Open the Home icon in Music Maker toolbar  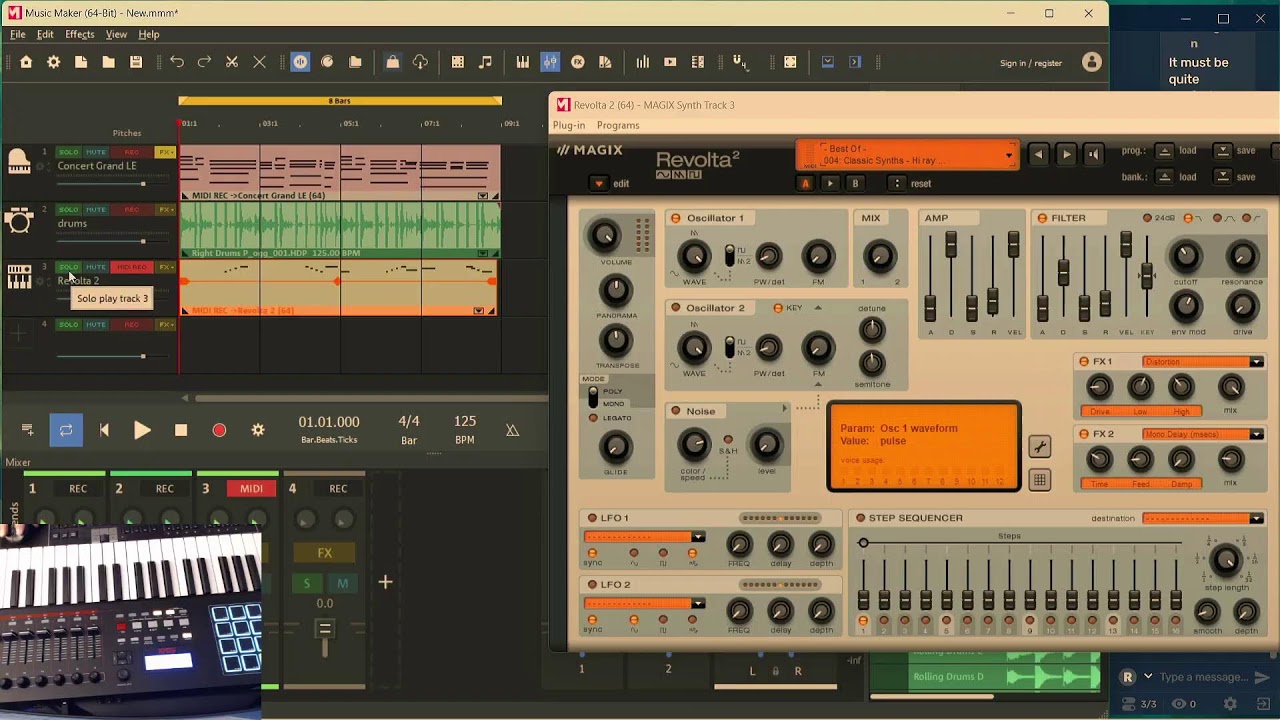click(26, 62)
